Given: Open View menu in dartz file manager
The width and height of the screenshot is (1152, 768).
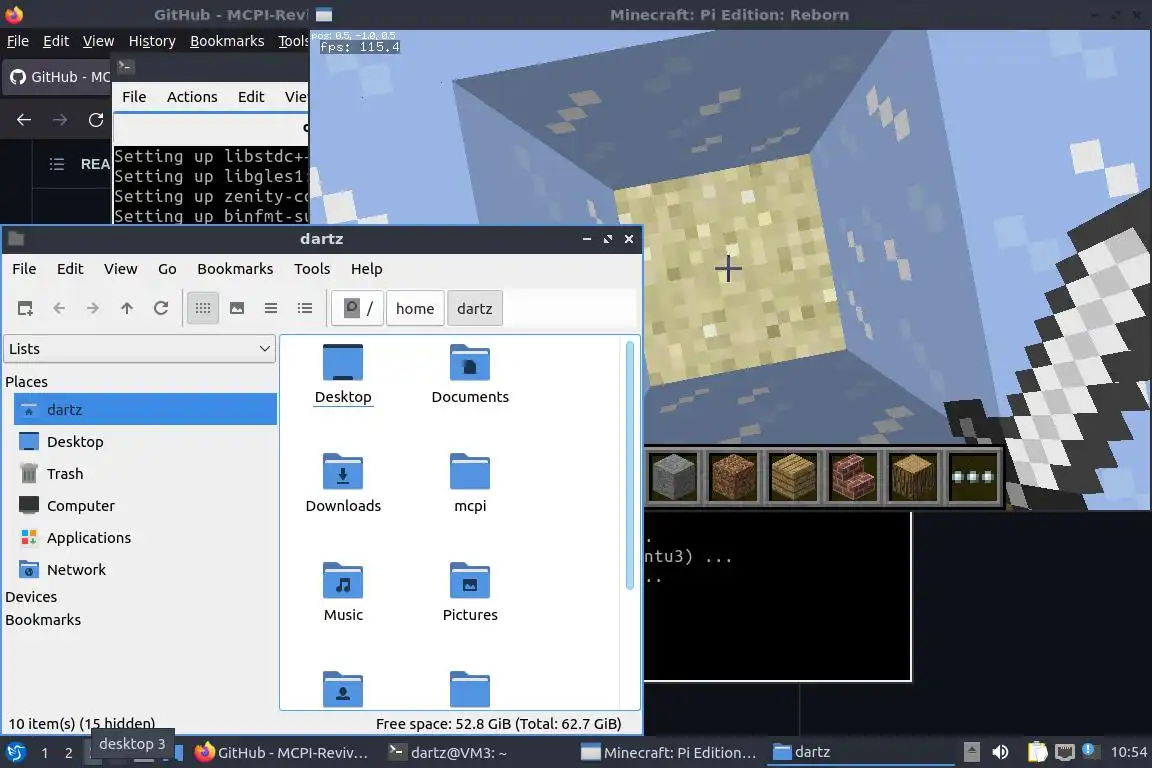Looking at the screenshot, I should (x=120, y=268).
